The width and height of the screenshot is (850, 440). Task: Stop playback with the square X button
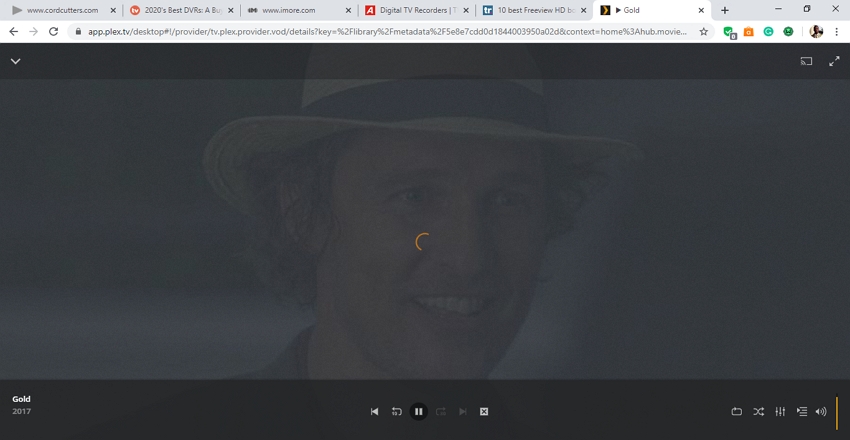tap(484, 411)
